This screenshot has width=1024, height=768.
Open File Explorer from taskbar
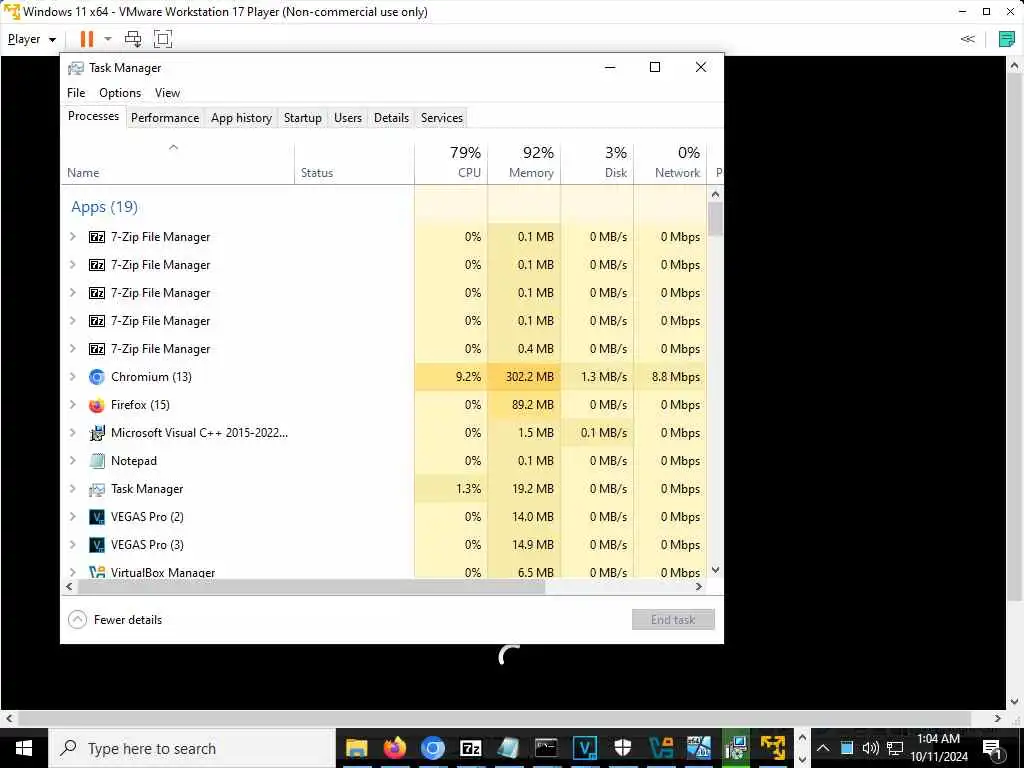[357, 748]
